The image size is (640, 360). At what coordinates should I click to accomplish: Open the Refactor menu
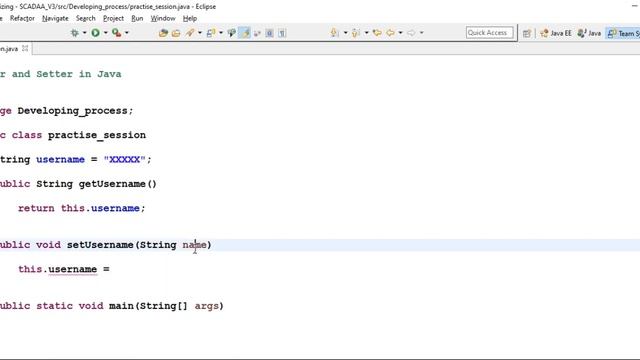pos(22,18)
